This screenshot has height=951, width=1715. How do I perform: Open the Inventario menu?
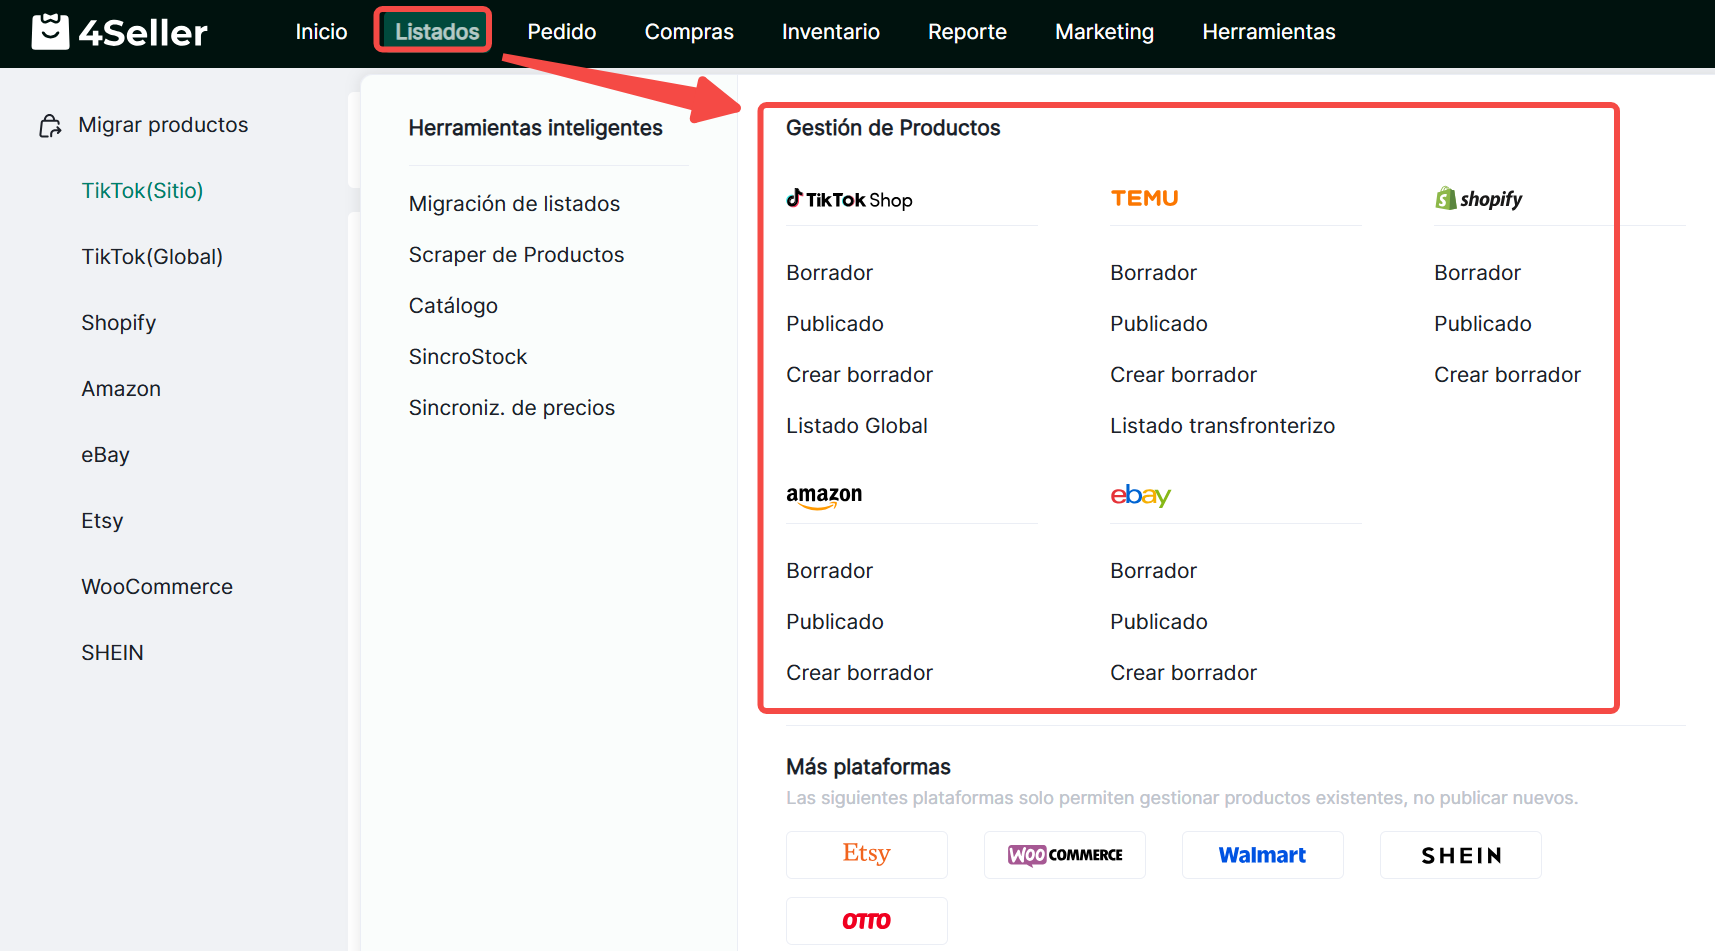[830, 32]
